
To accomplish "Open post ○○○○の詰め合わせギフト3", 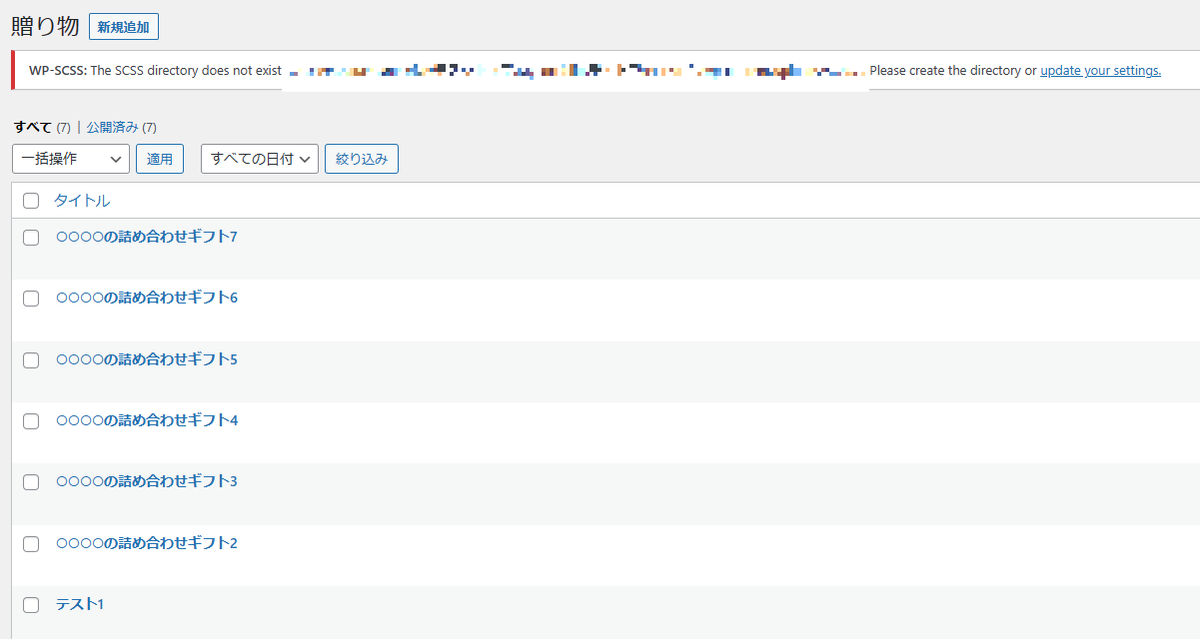I will coord(147,481).
